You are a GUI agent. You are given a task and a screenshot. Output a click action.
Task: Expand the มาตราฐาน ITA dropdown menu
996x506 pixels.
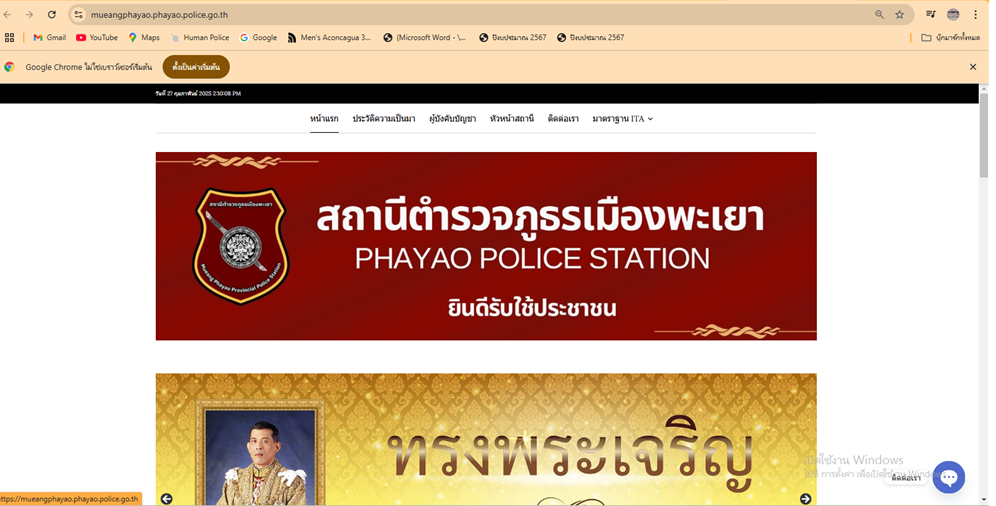click(x=622, y=119)
